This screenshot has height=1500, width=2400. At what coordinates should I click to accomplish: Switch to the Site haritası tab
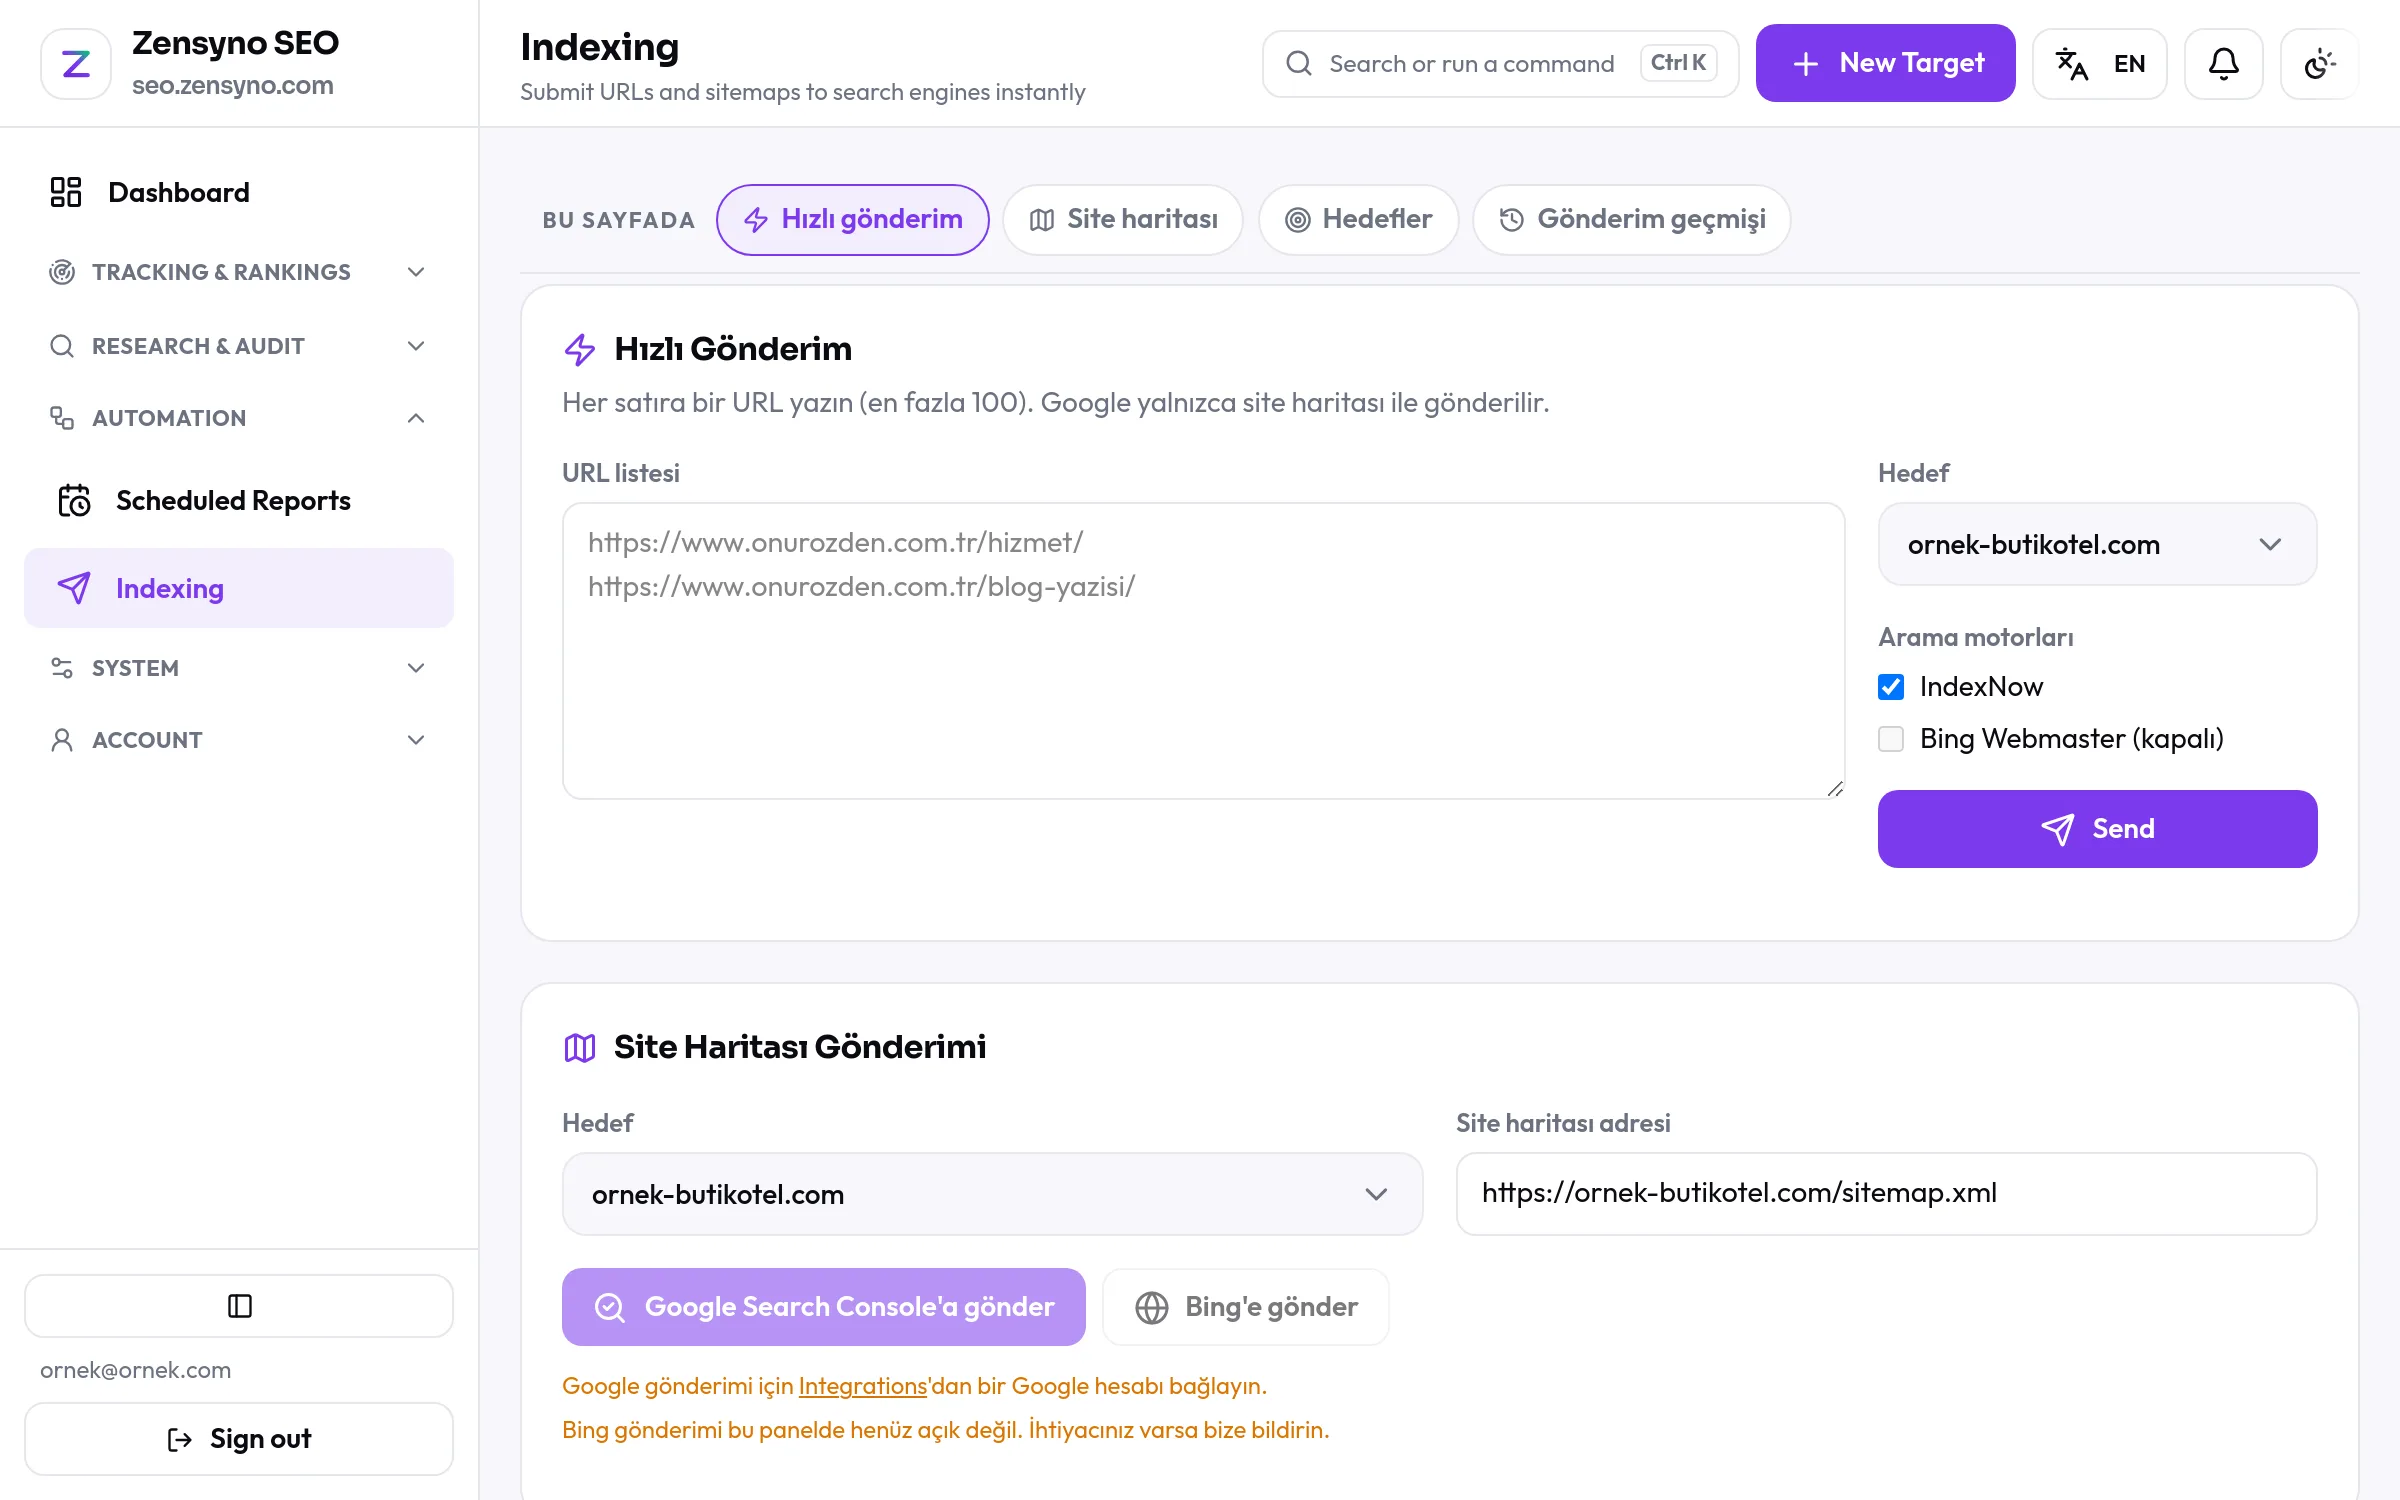[x=1123, y=220]
